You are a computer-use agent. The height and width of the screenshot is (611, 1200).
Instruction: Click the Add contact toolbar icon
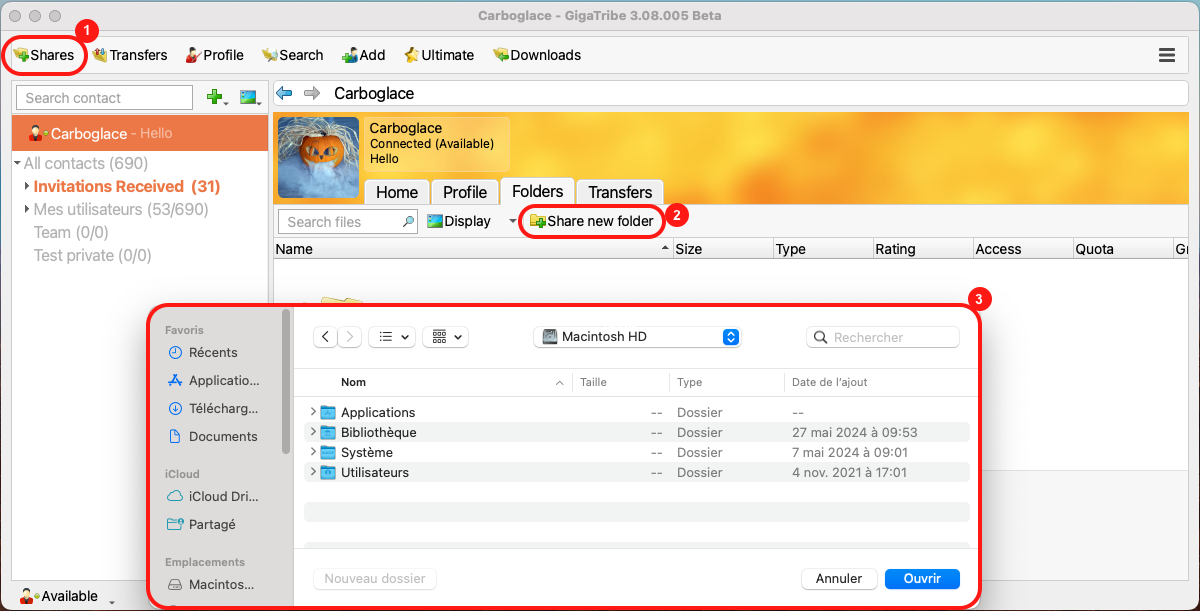click(363, 55)
